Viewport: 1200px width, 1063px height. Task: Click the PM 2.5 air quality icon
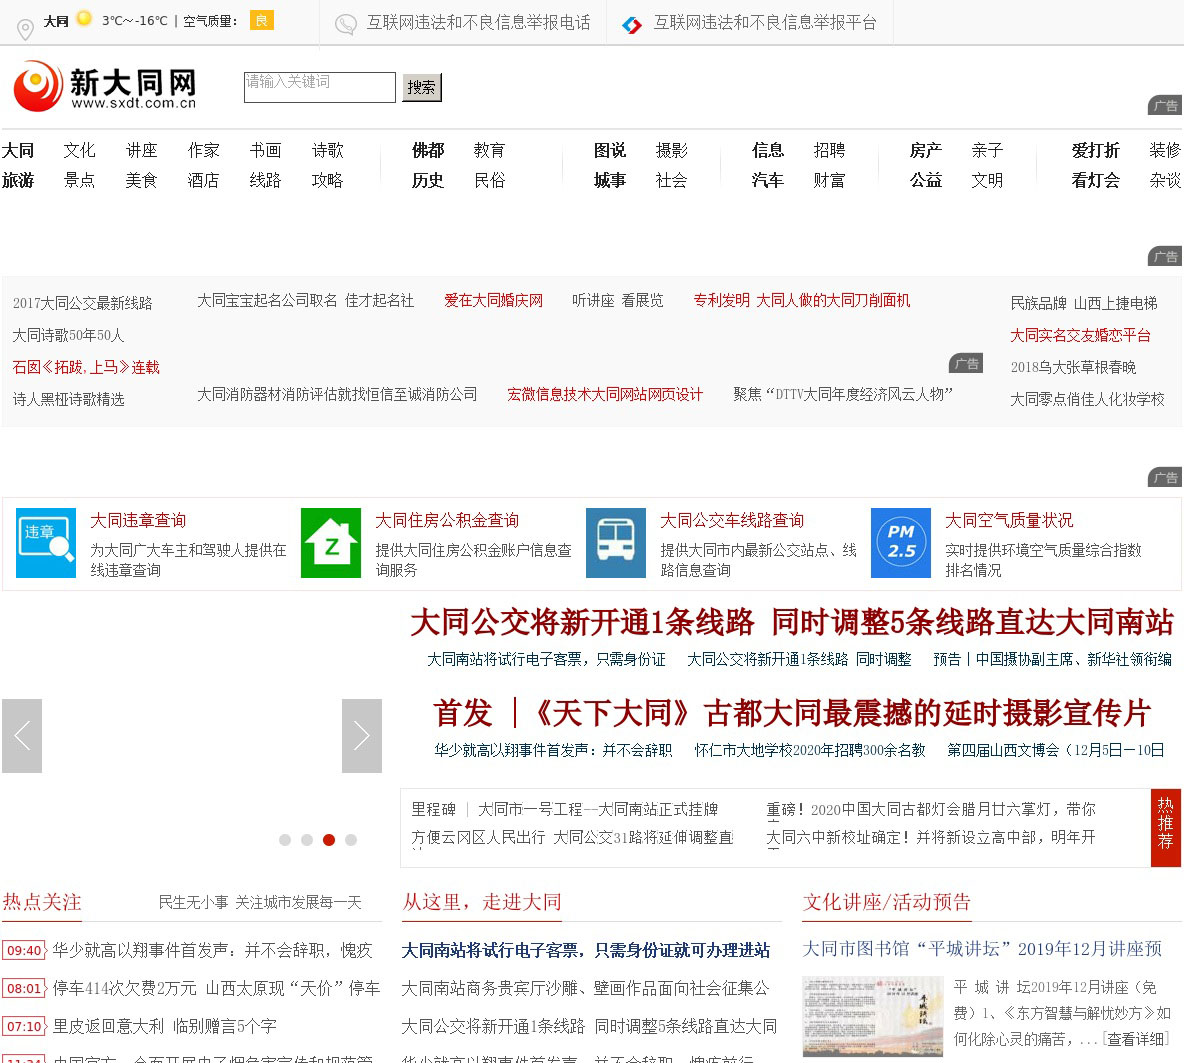tap(901, 543)
